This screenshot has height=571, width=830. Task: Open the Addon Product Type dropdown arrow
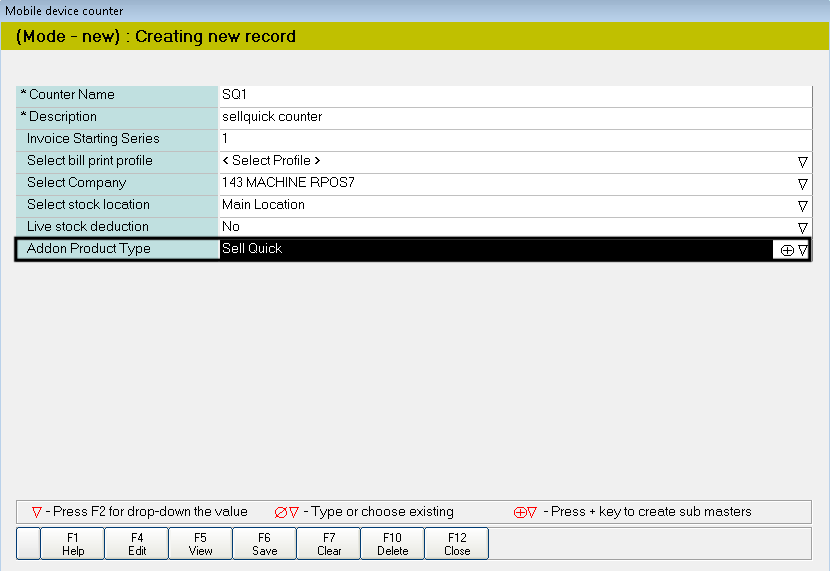point(803,250)
